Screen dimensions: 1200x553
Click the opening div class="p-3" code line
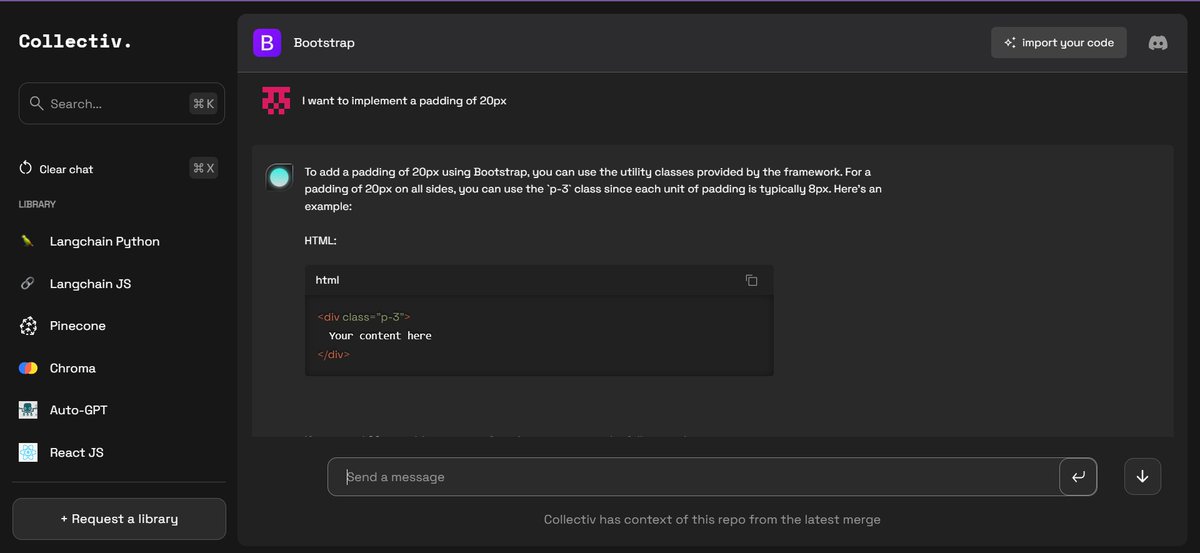pos(364,316)
